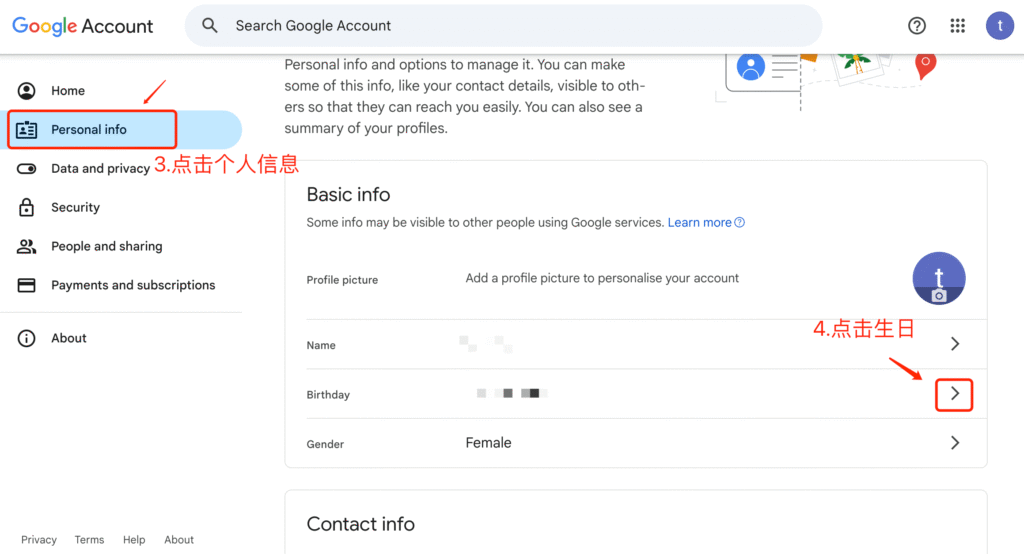The image size is (1024, 554).
Task: Focus the Search Google Account field
Action: pyautogui.click(x=504, y=25)
